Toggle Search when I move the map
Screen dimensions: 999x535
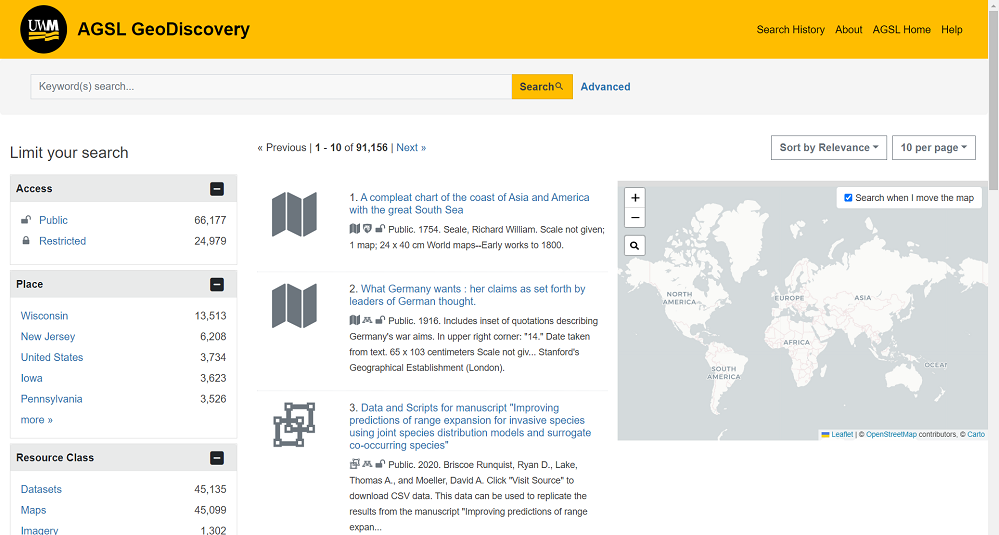pyautogui.click(x=848, y=197)
